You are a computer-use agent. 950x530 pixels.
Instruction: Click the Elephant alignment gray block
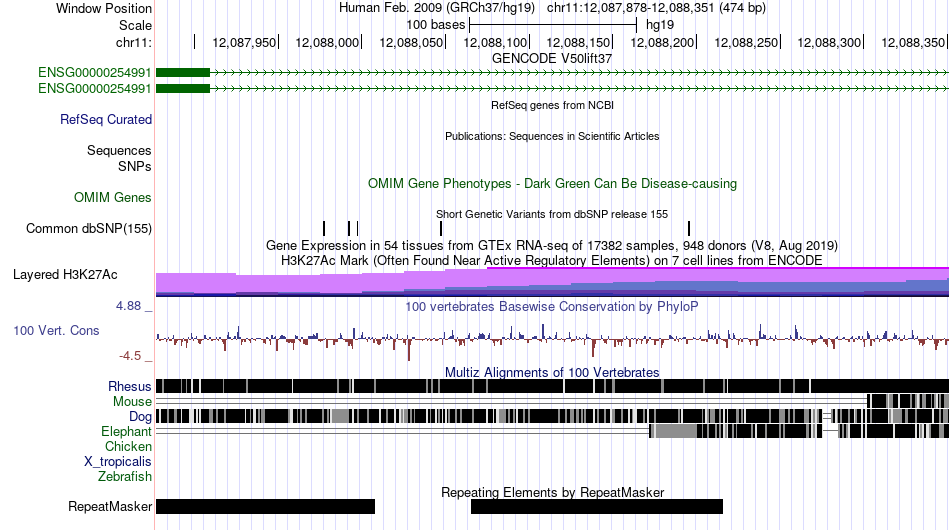click(676, 431)
